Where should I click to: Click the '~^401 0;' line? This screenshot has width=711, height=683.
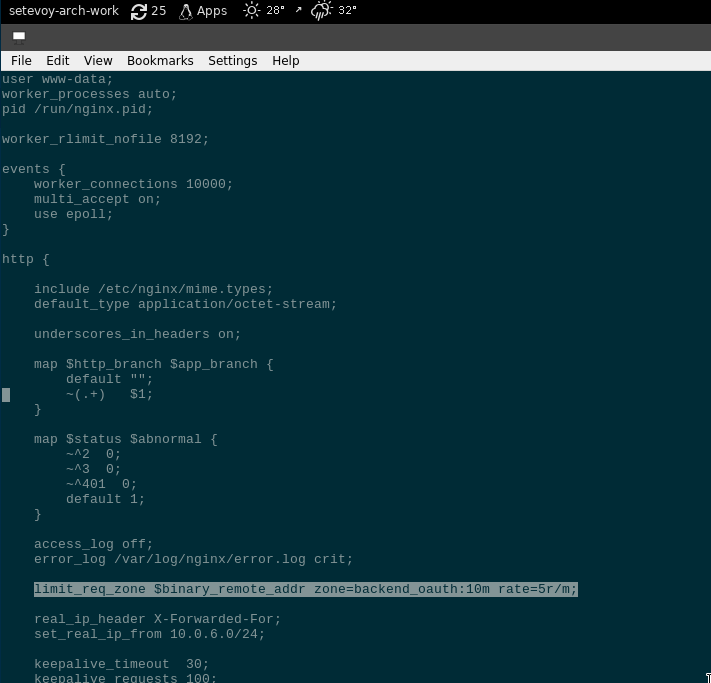tap(101, 484)
